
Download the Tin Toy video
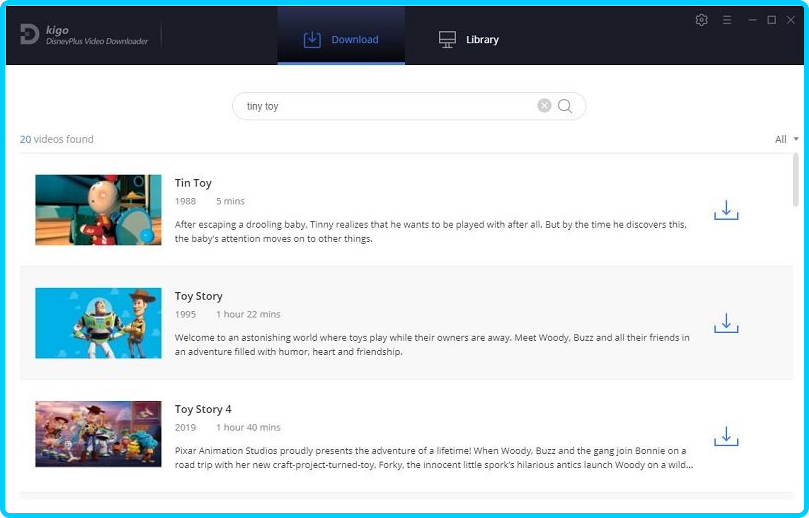click(x=726, y=210)
